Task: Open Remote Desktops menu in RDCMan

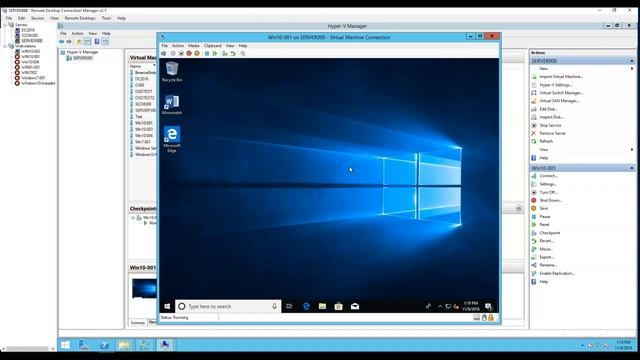Action: click(x=80, y=18)
